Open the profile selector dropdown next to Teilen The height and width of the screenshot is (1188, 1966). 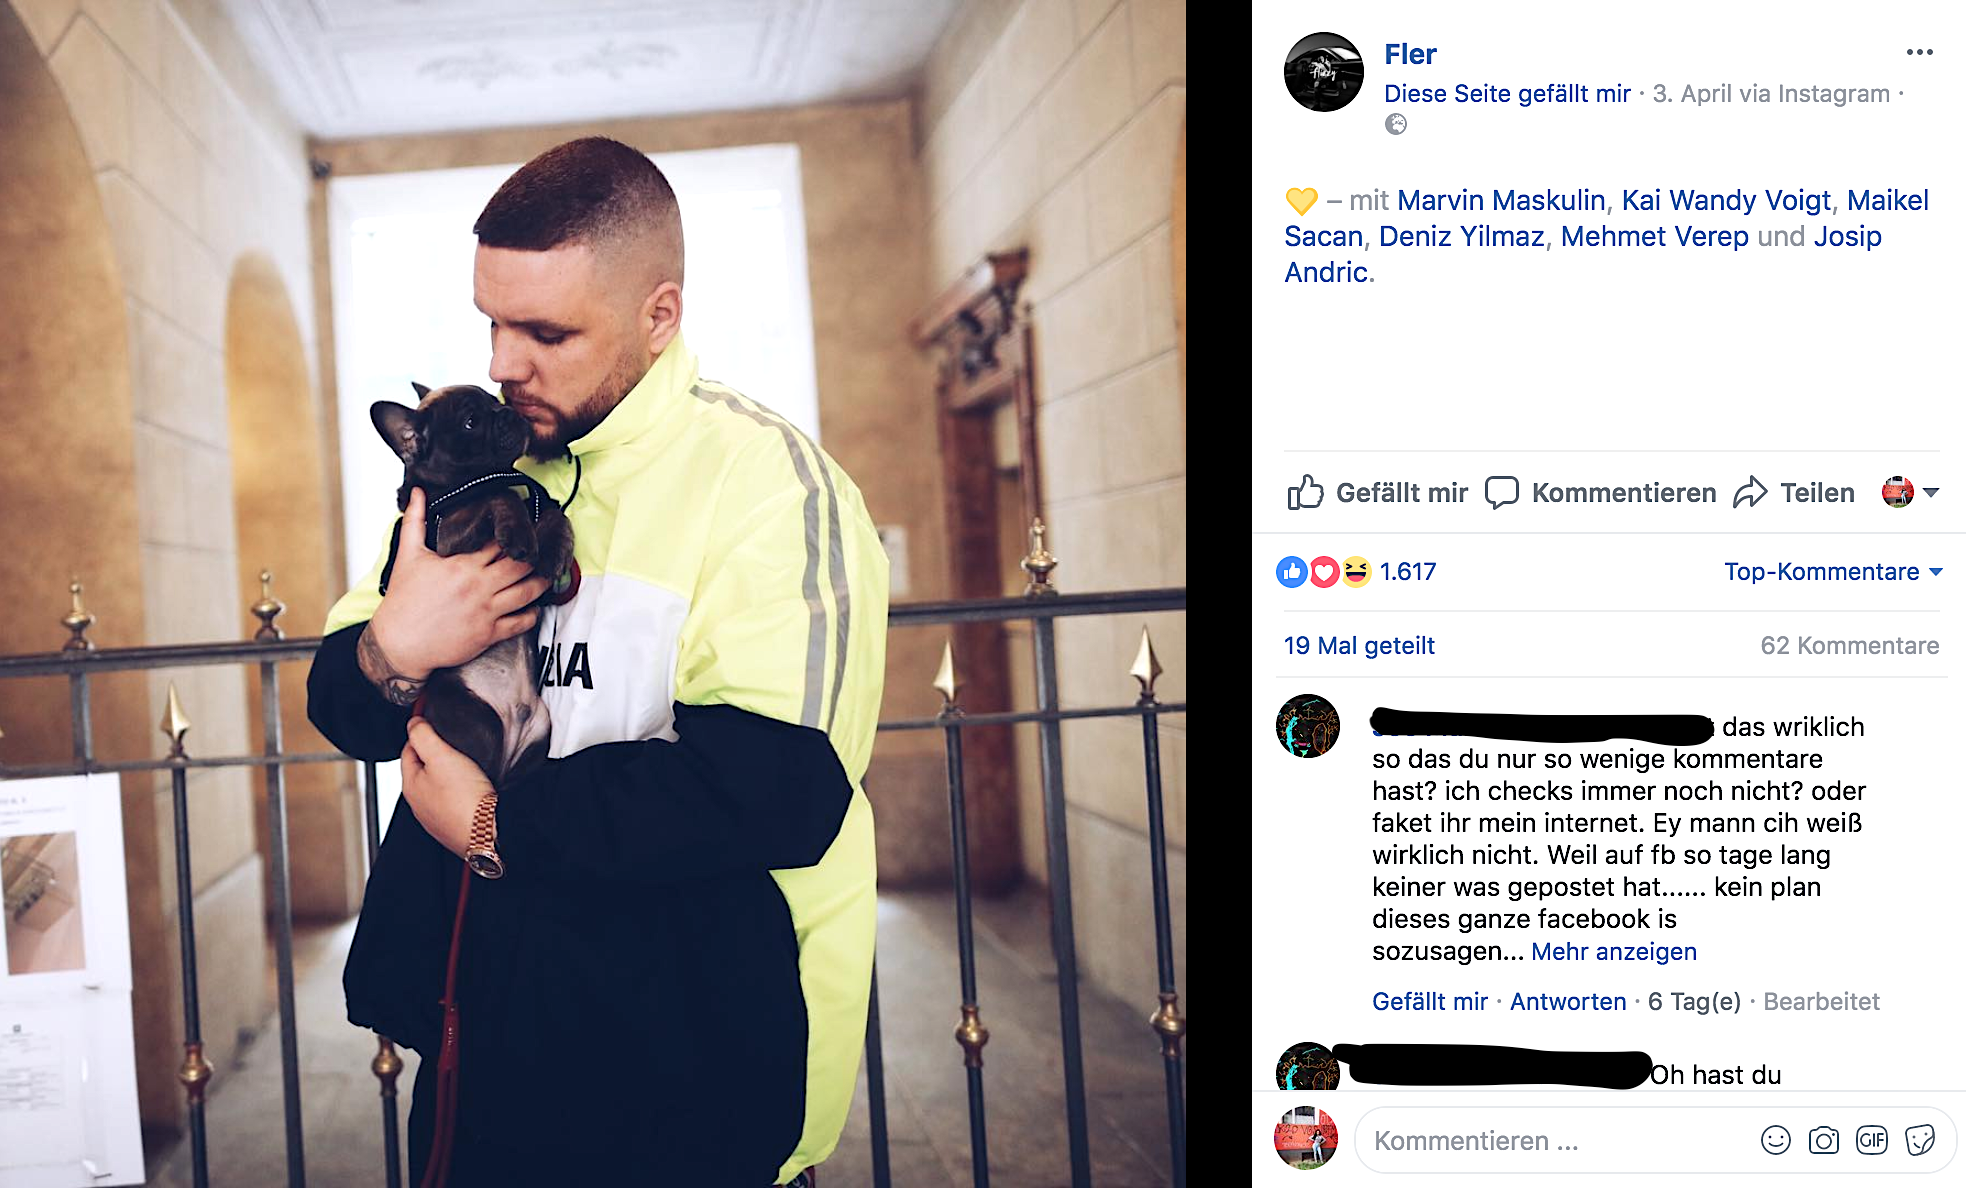point(1910,492)
